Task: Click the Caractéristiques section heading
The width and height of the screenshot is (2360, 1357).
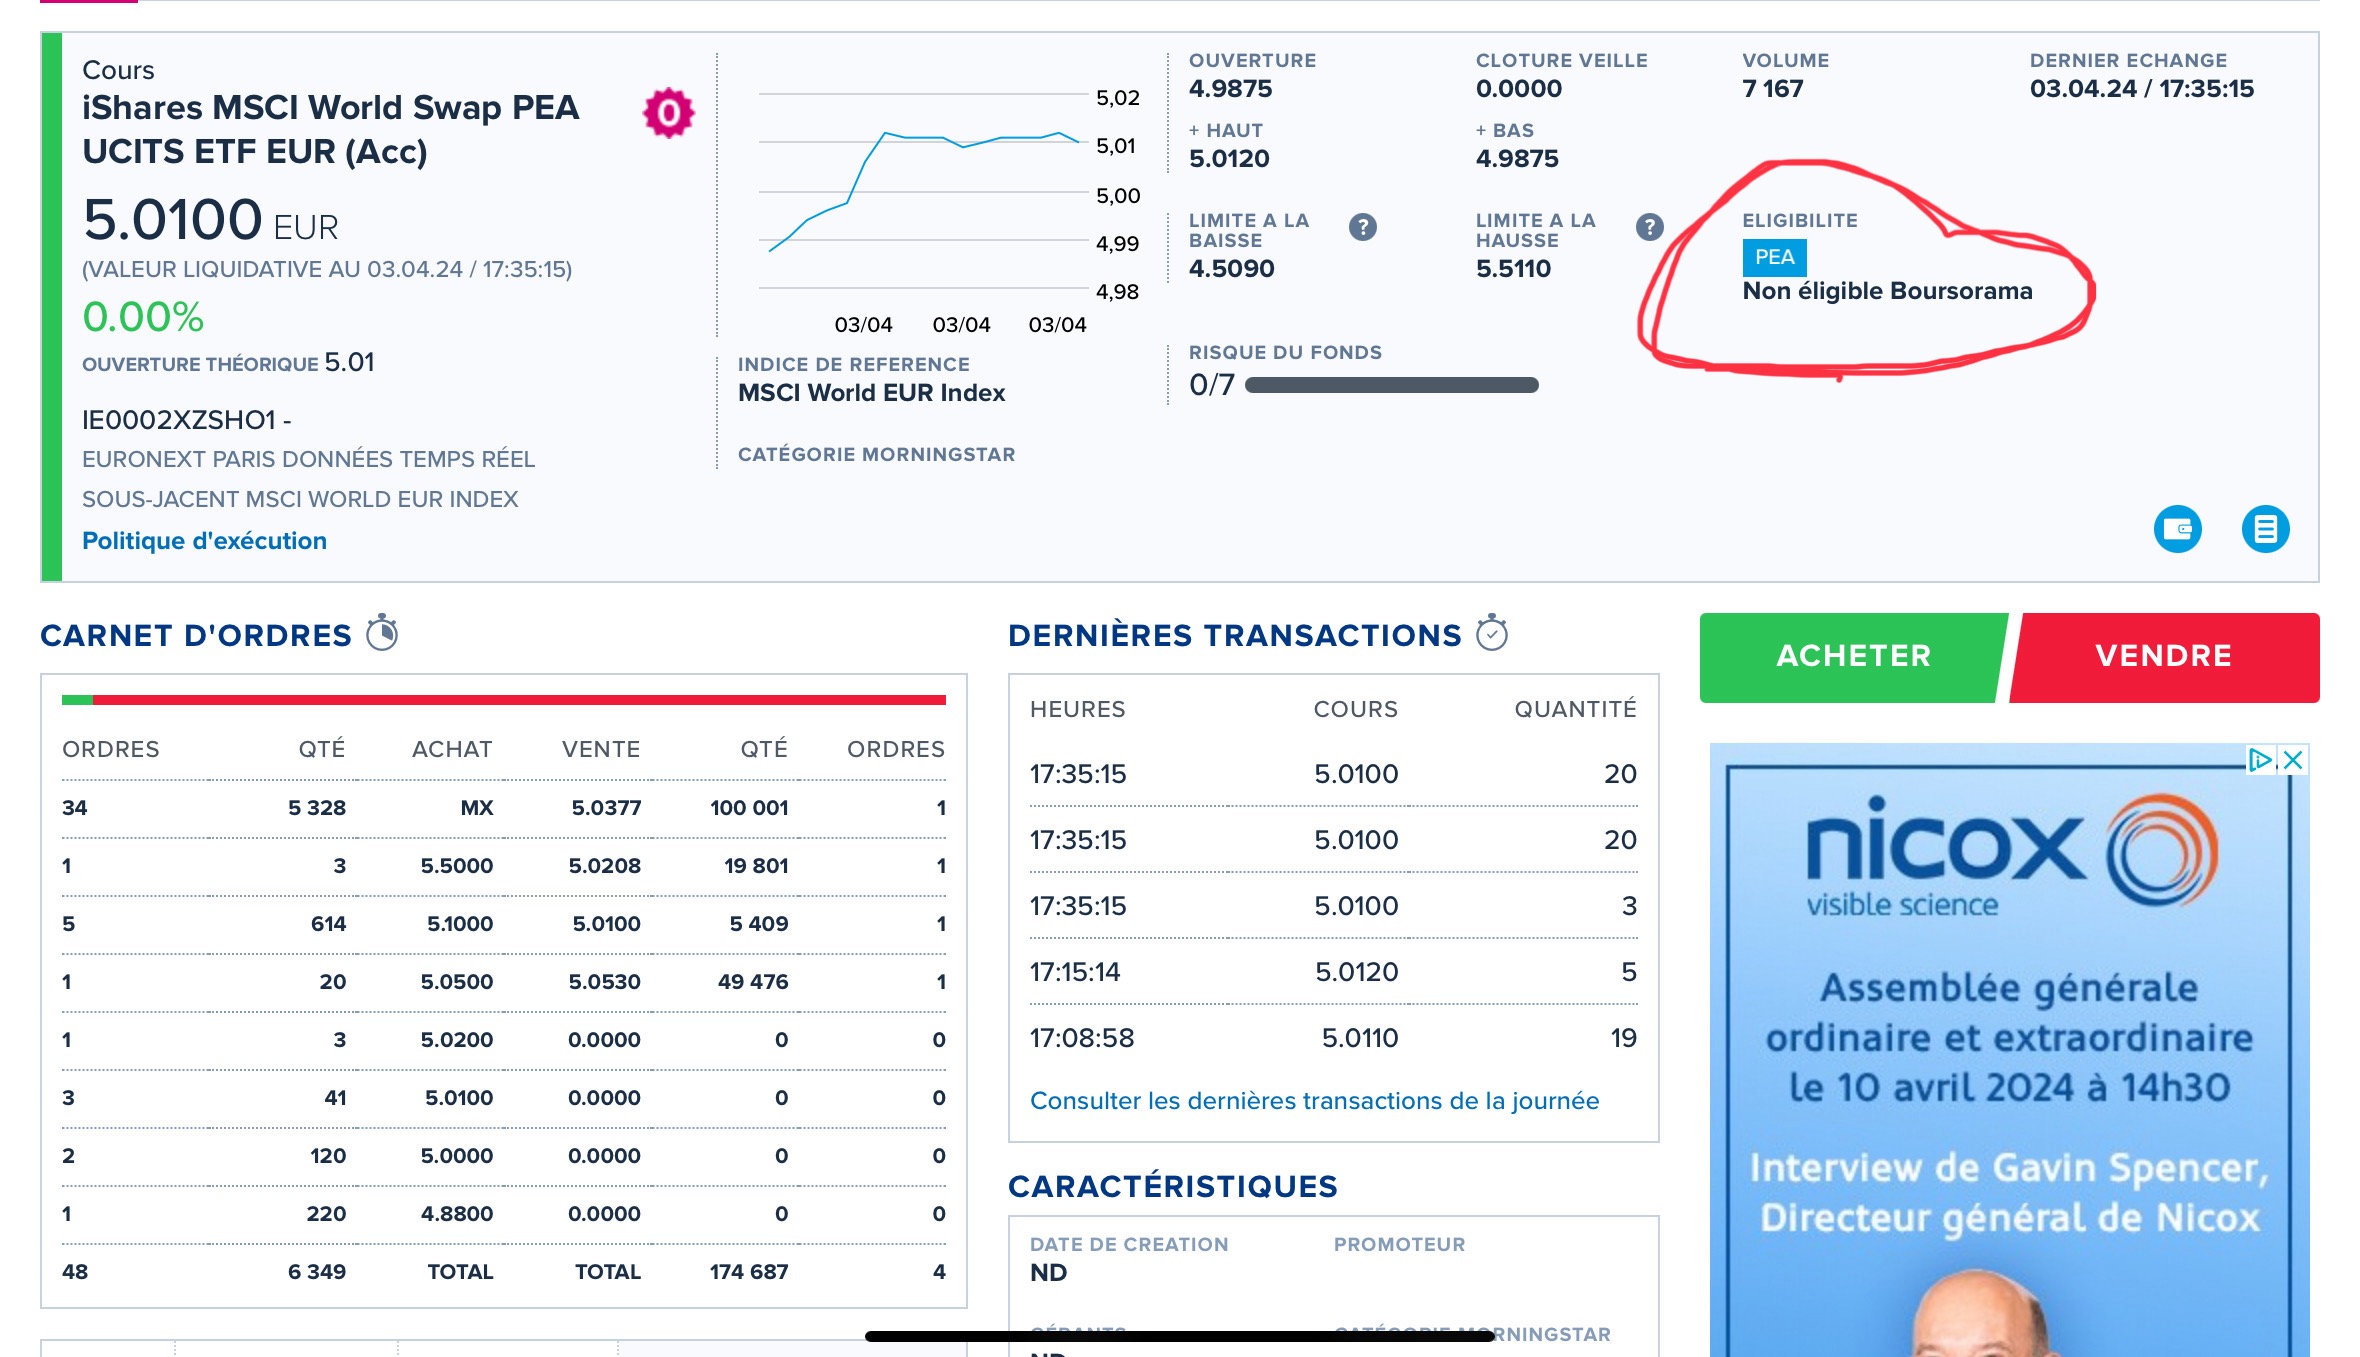Action: pos(1172,1186)
